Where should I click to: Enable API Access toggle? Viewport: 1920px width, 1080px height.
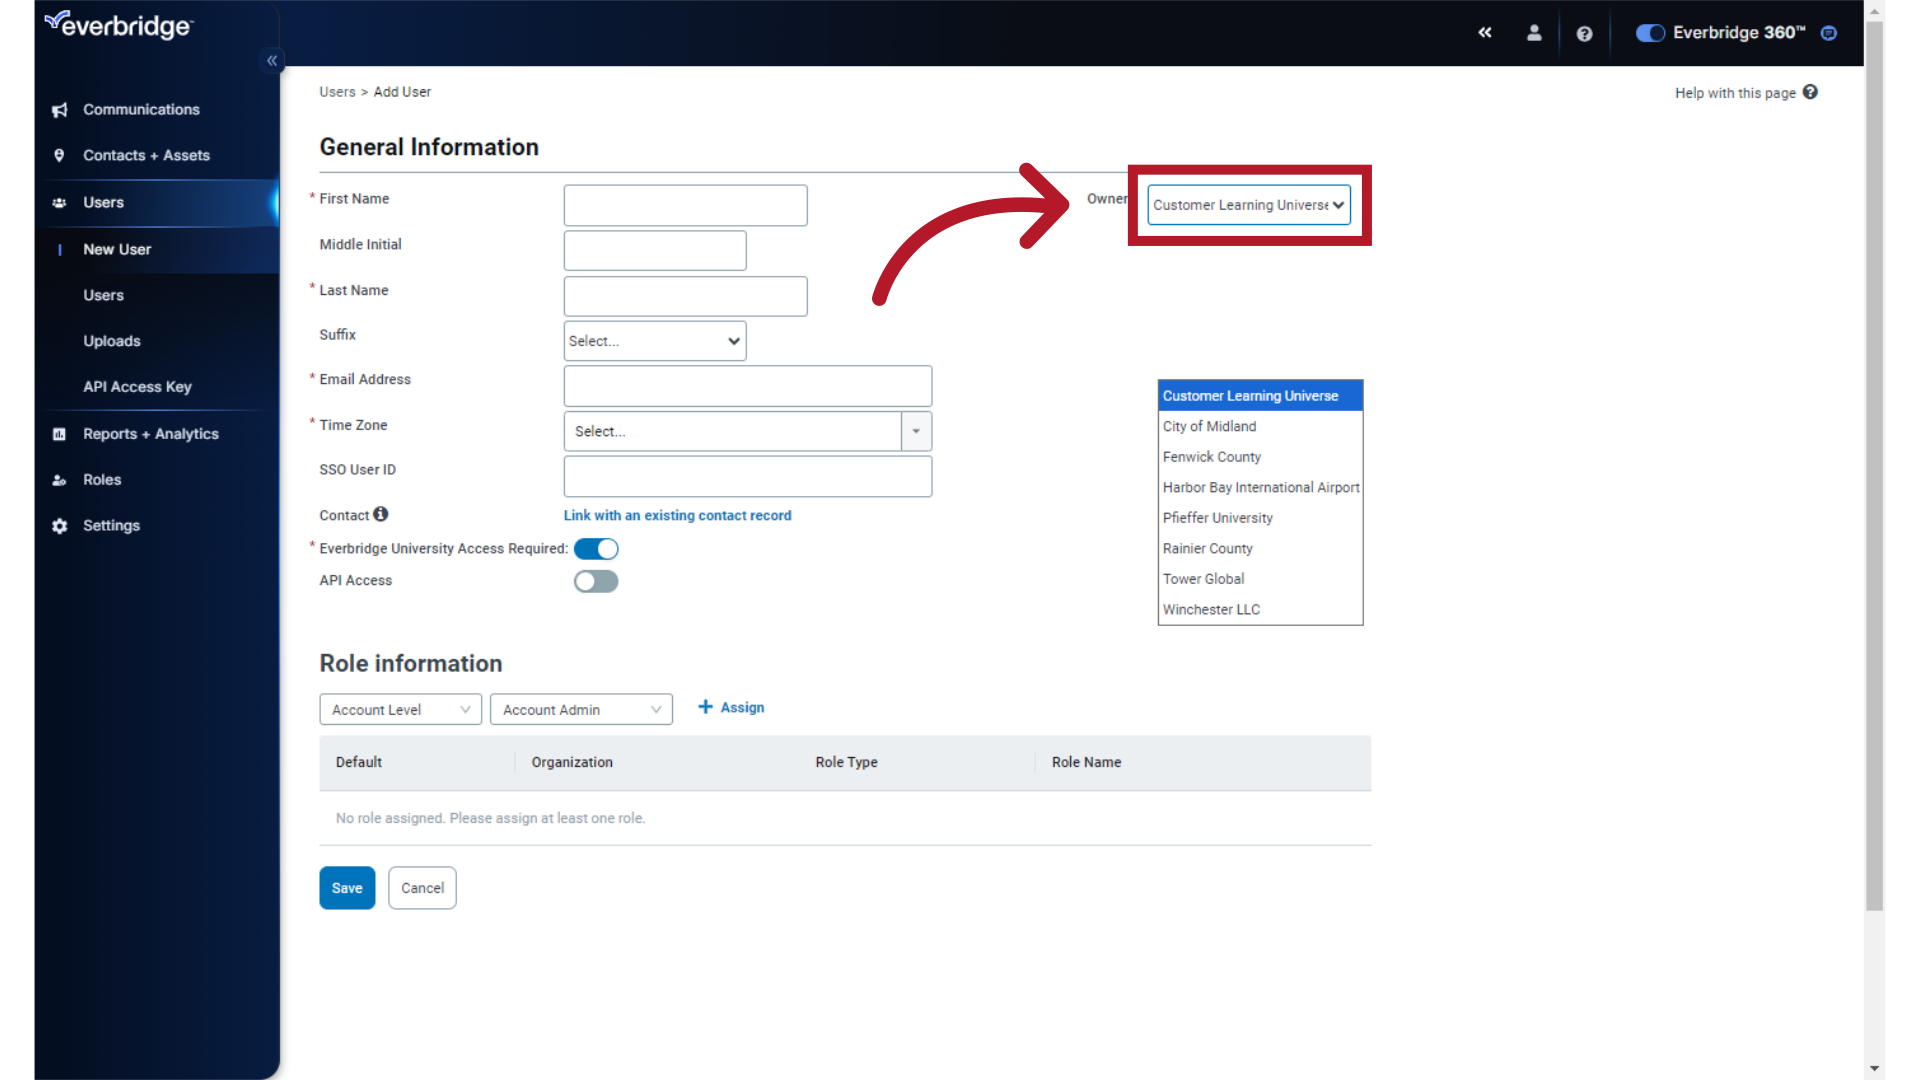pos(596,580)
